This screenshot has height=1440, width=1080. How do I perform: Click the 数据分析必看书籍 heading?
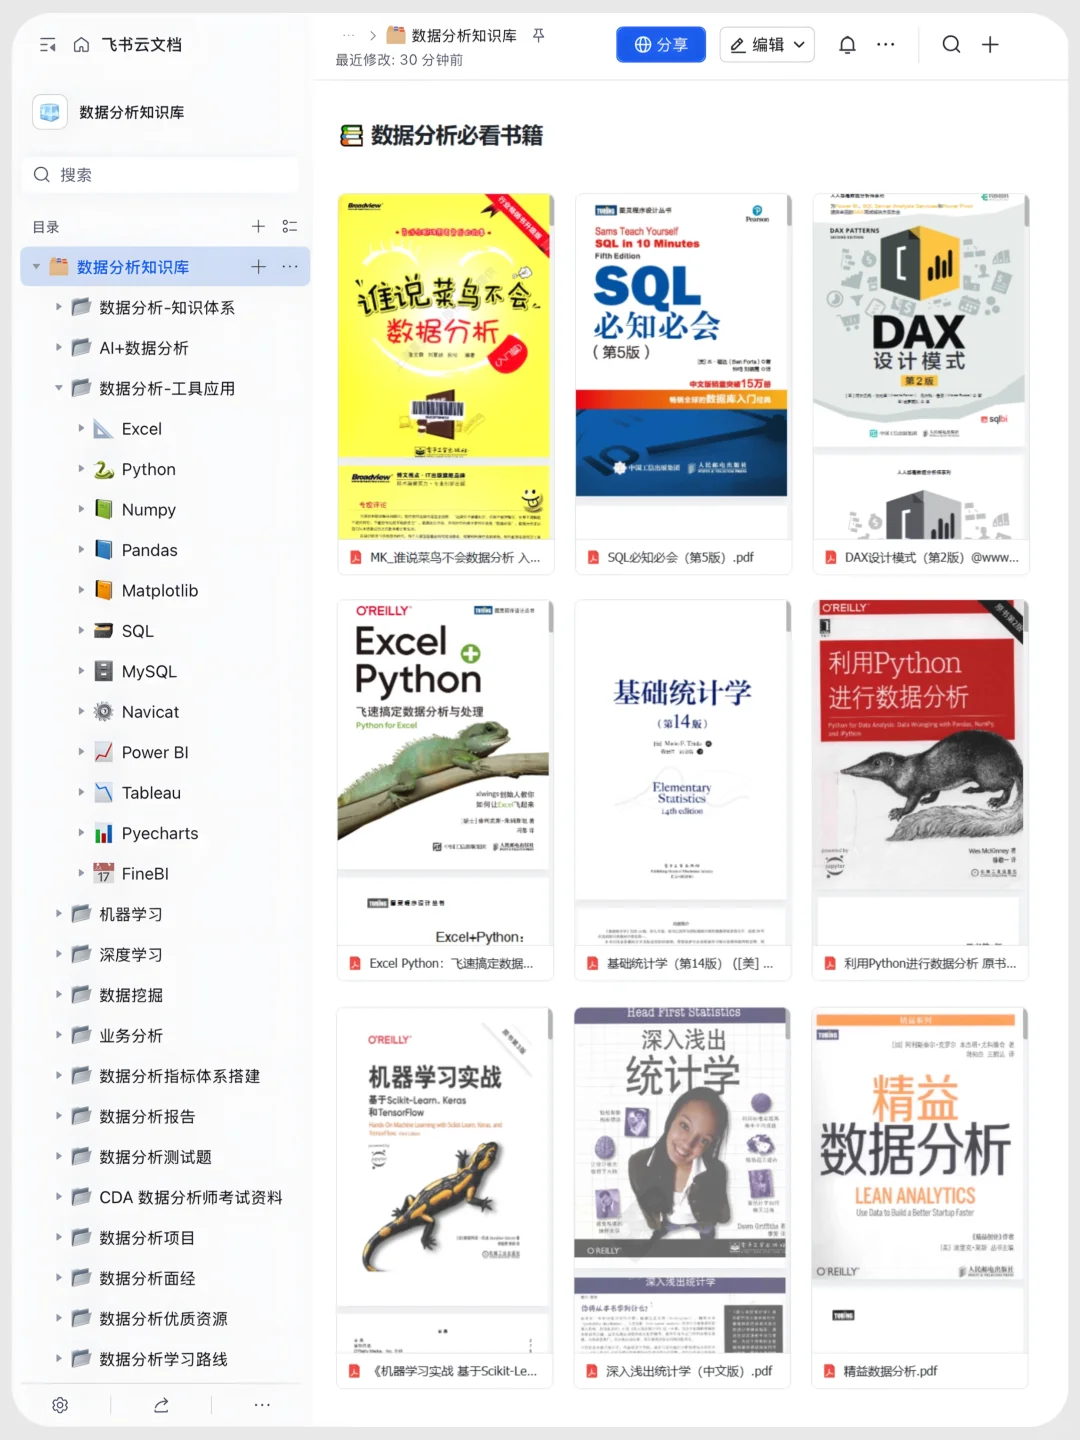pos(457,135)
